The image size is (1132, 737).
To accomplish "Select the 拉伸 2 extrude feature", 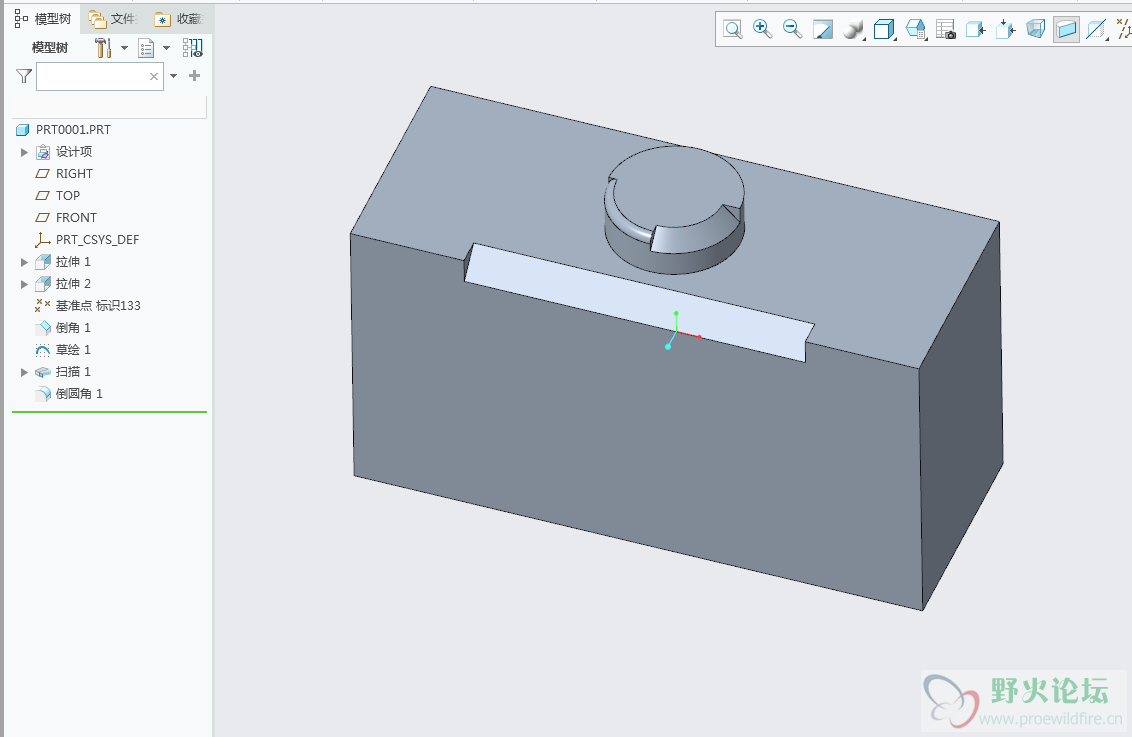I will [73, 284].
